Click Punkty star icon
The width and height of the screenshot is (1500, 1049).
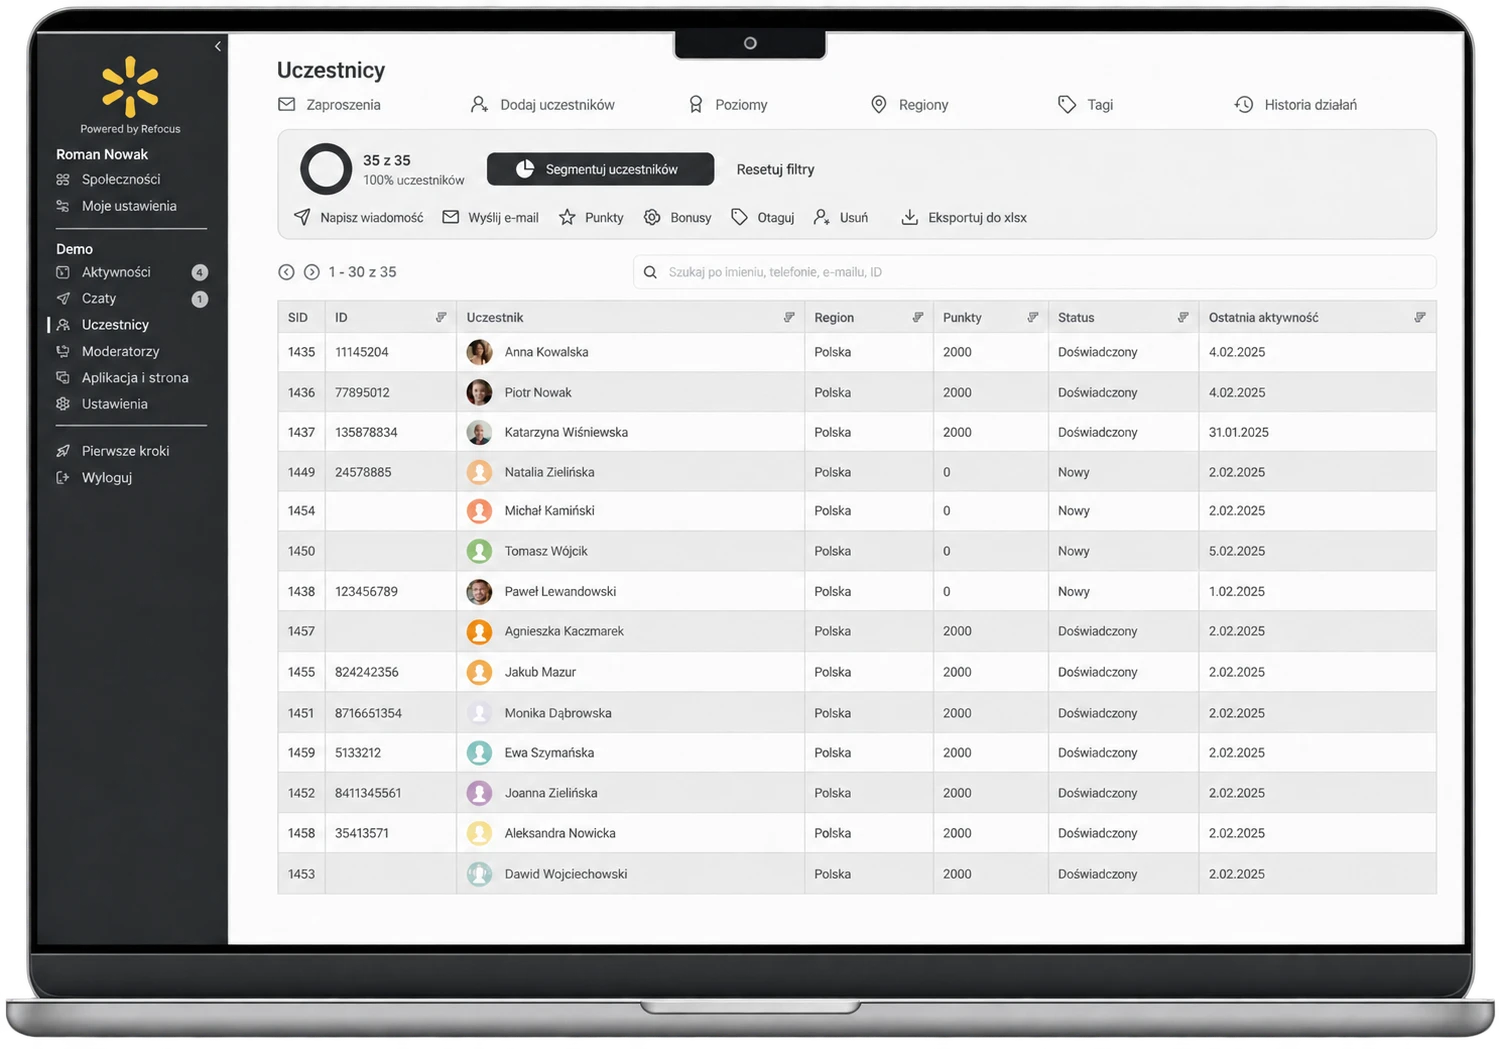(x=567, y=217)
